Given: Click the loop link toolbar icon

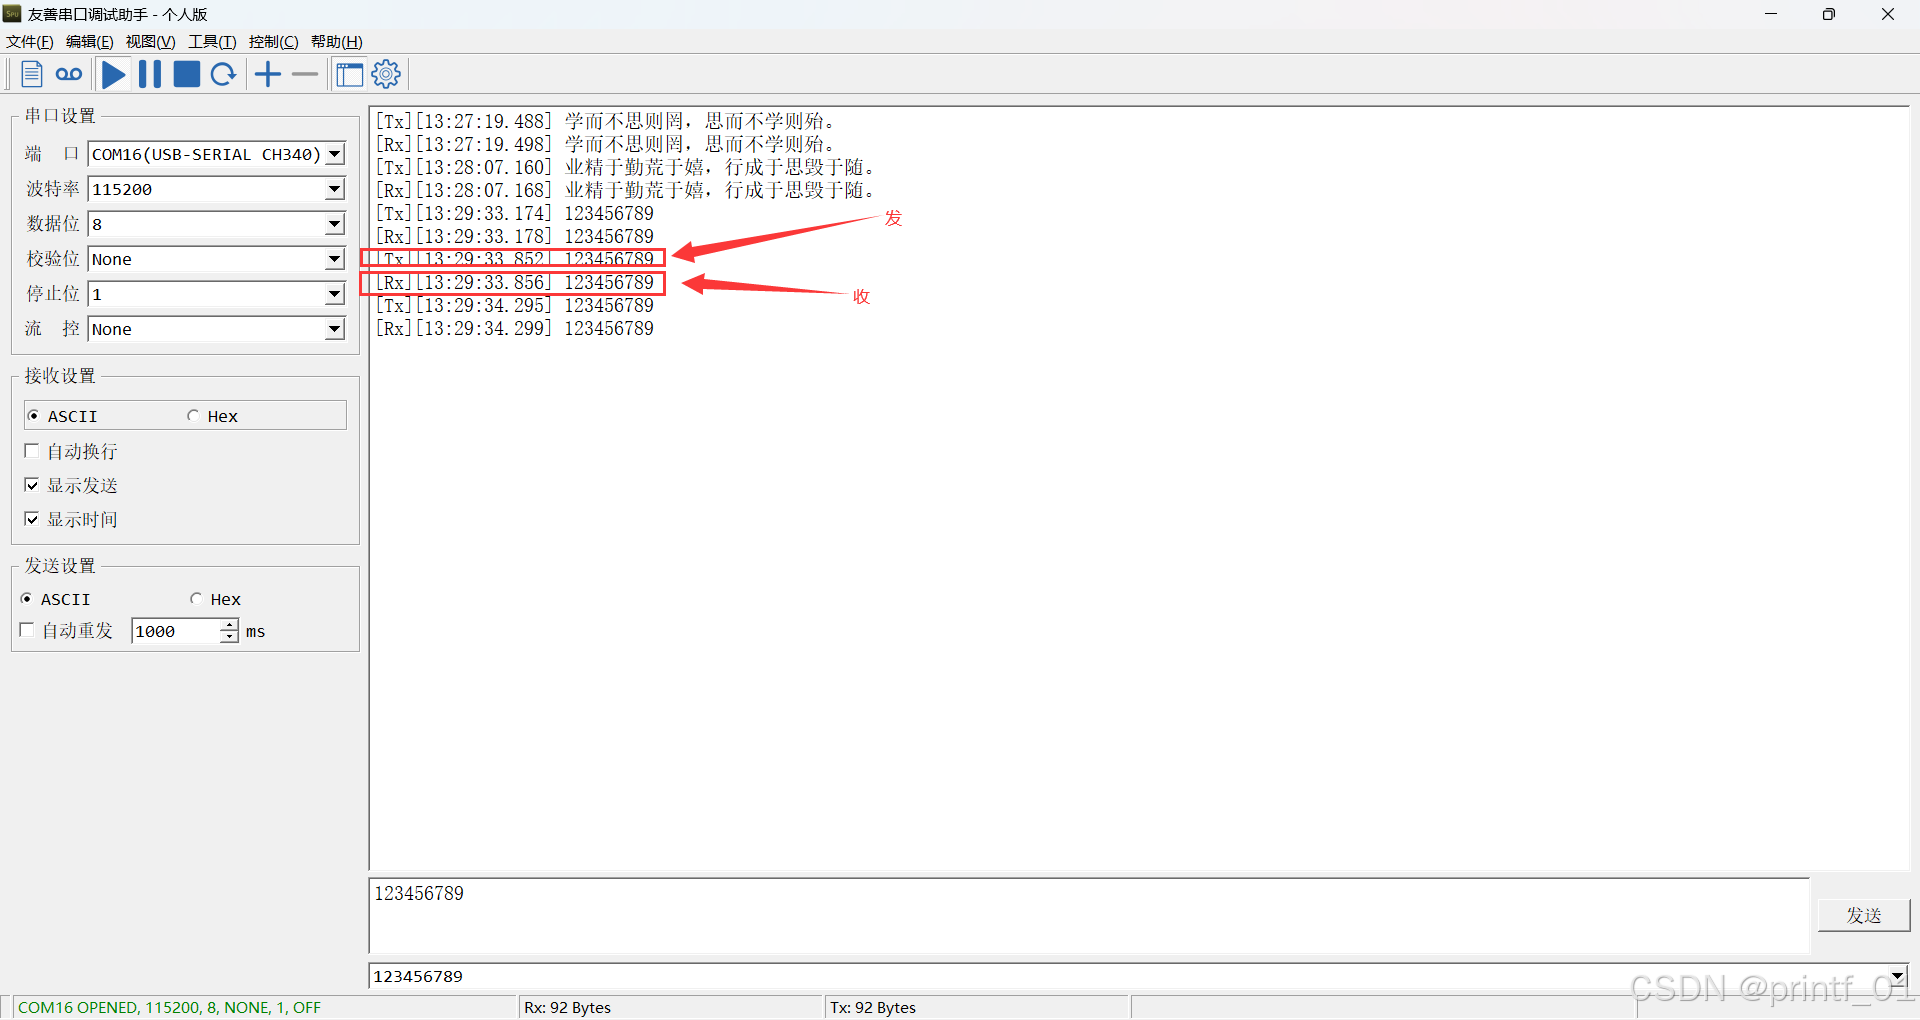Looking at the screenshot, I should [69, 74].
